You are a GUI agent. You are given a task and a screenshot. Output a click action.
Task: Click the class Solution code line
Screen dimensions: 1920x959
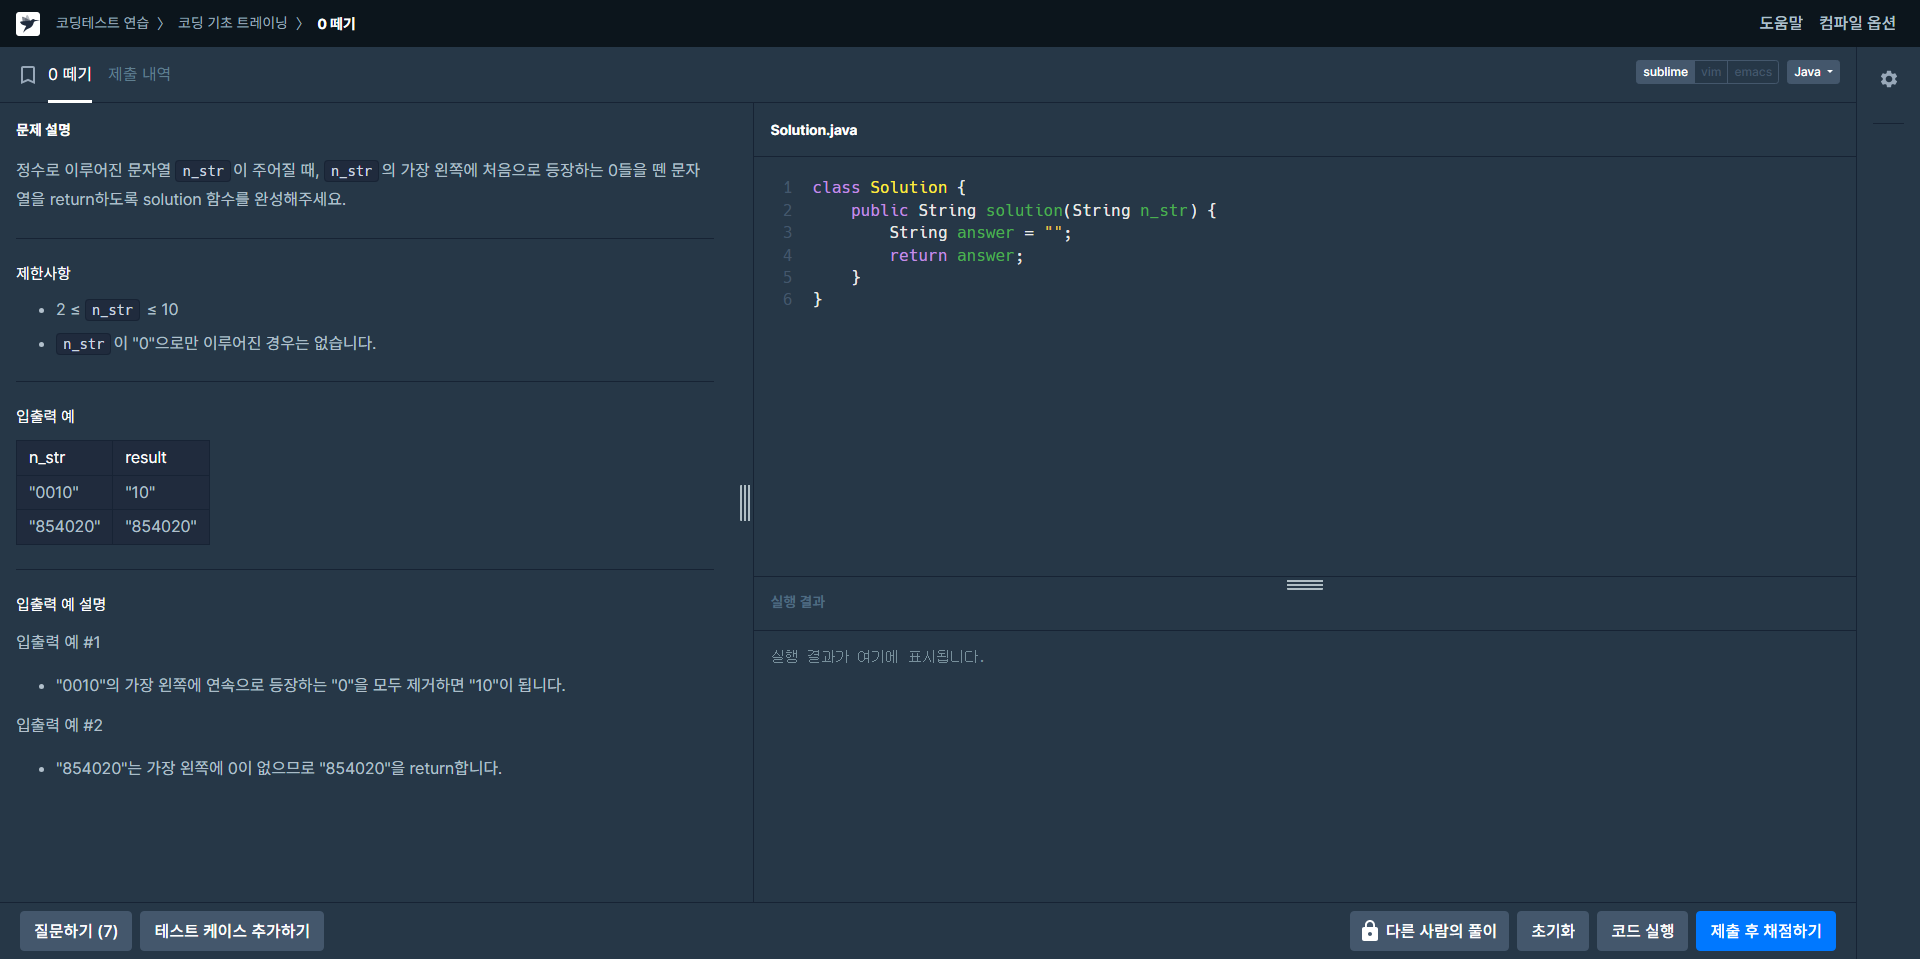pyautogui.click(x=889, y=188)
